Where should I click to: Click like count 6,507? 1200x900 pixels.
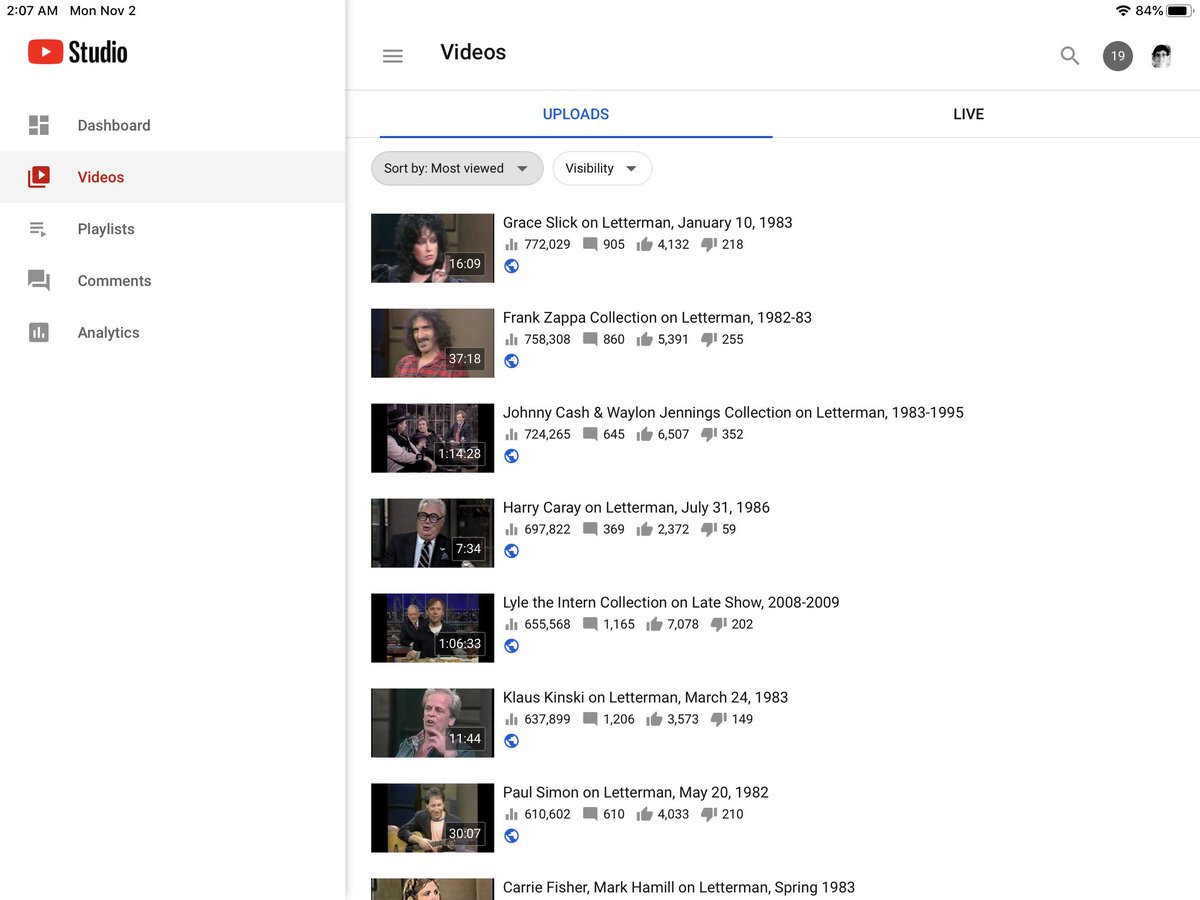(x=673, y=434)
